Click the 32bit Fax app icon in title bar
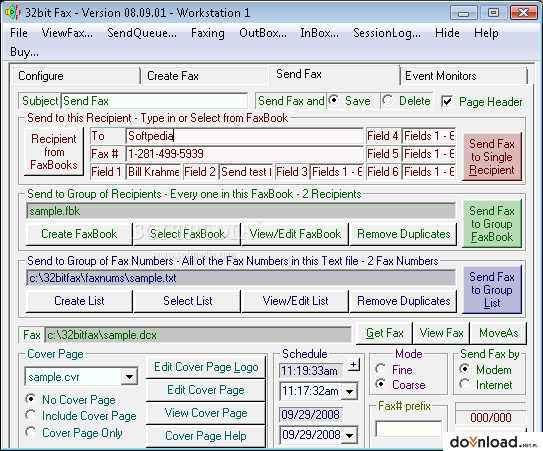This screenshot has width=543, height=451. coord(13,13)
